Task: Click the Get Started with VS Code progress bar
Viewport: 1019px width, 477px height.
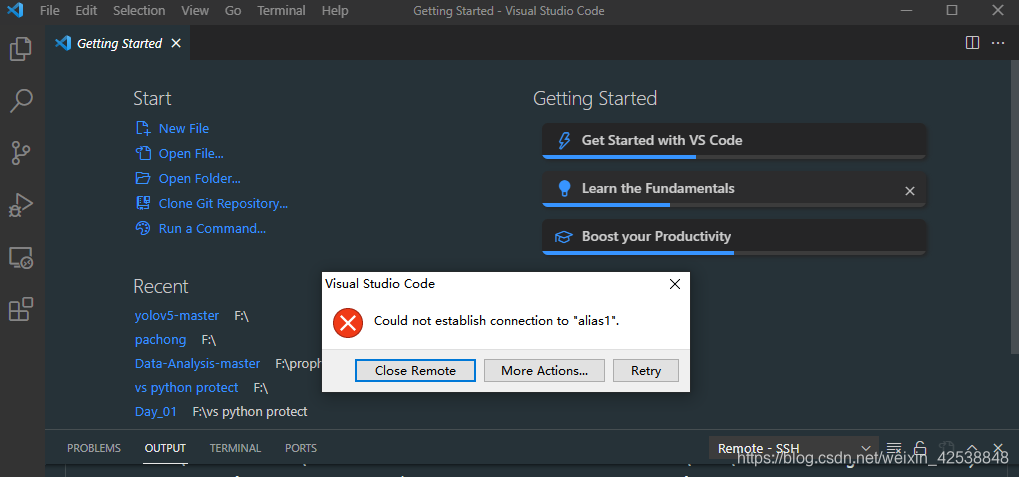Action: [x=734, y=157]
